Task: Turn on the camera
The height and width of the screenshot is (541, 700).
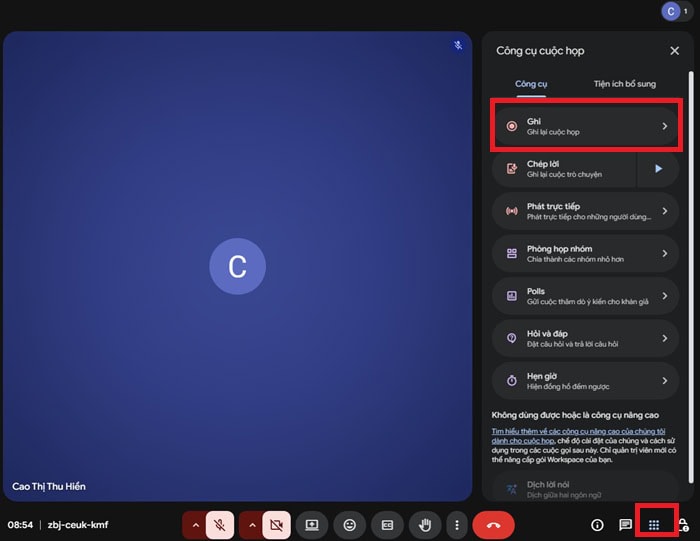Action: coord(276,524)
